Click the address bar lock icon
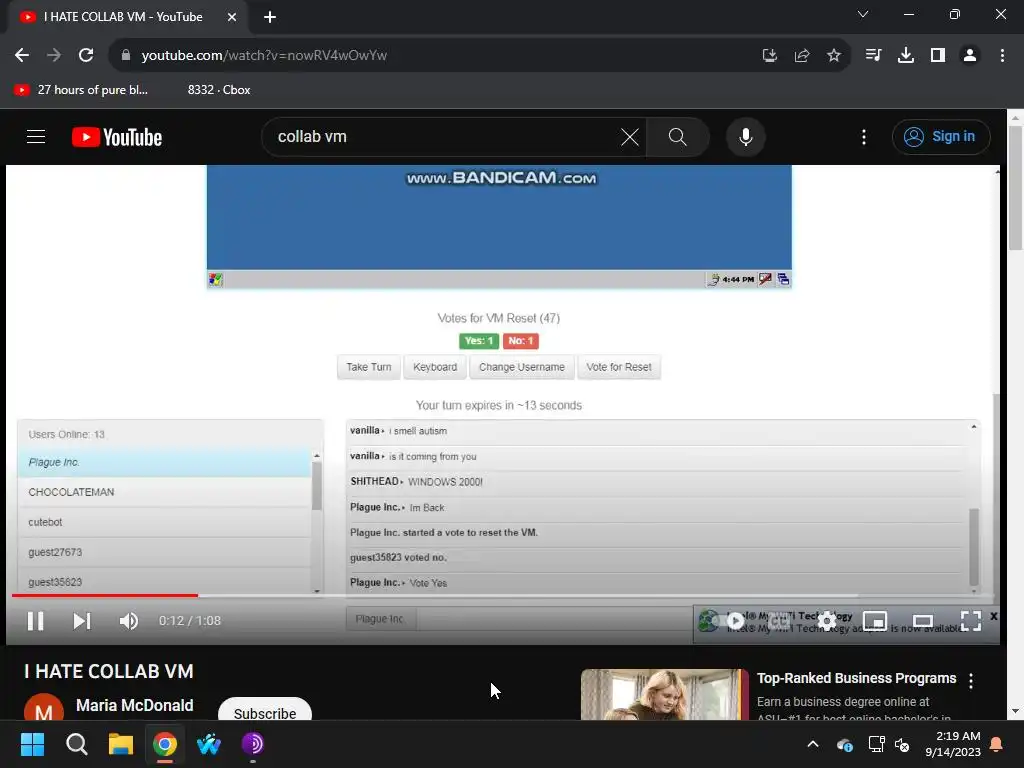The width and height of the screenshot is (1024, 768). [x=126, y=56]
